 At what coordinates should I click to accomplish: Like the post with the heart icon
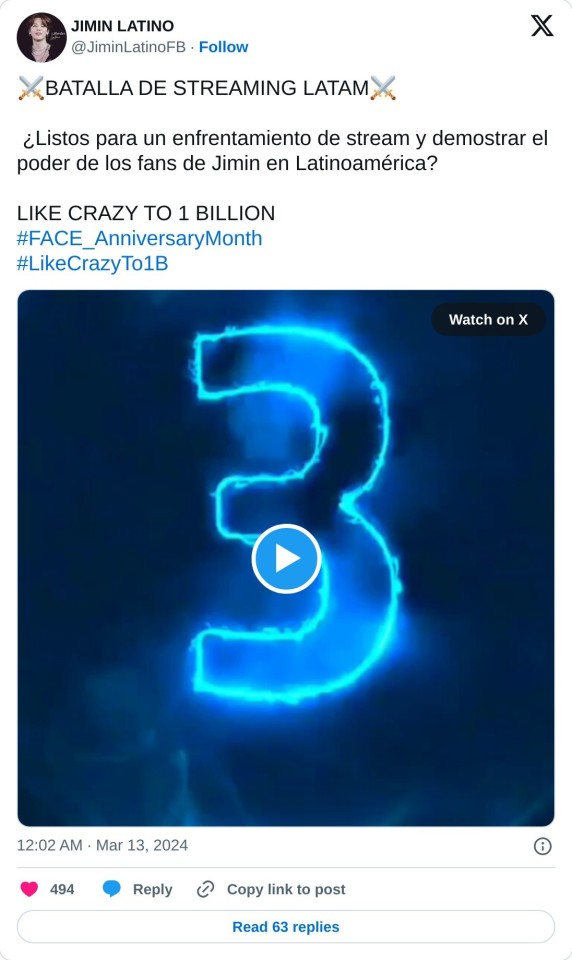tap(29, 889)
